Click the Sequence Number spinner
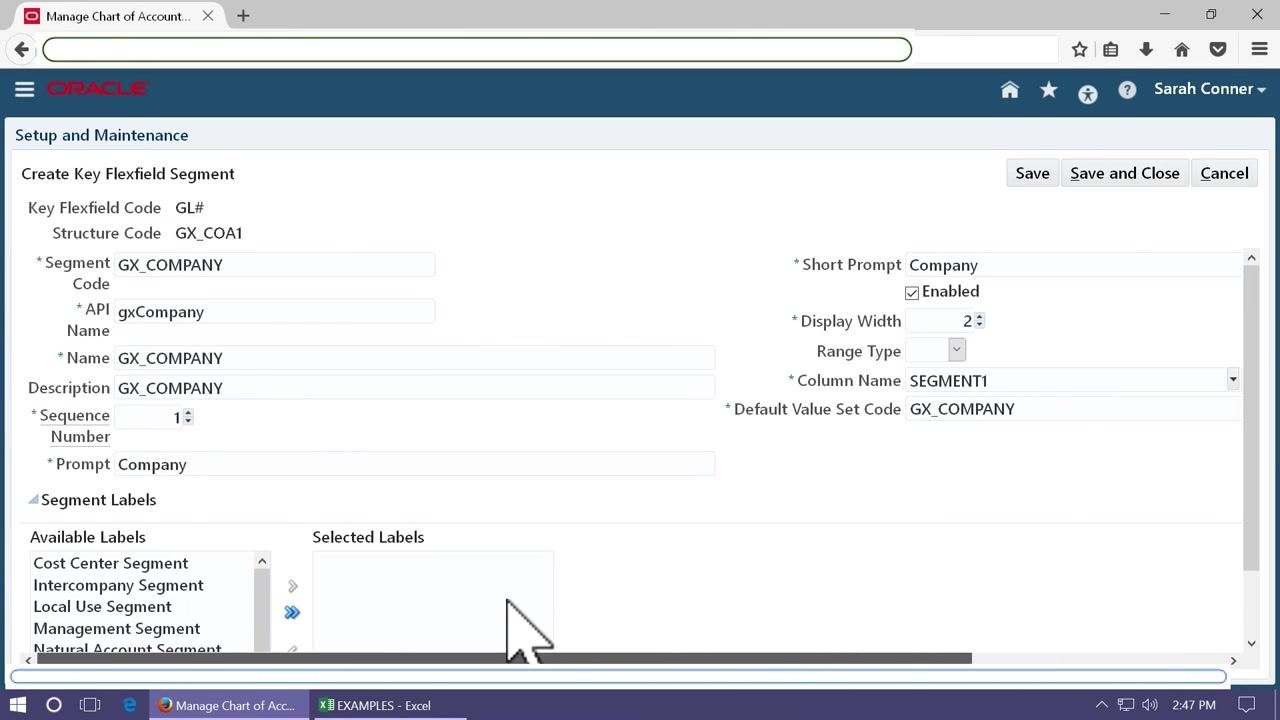 click(188, 417)
